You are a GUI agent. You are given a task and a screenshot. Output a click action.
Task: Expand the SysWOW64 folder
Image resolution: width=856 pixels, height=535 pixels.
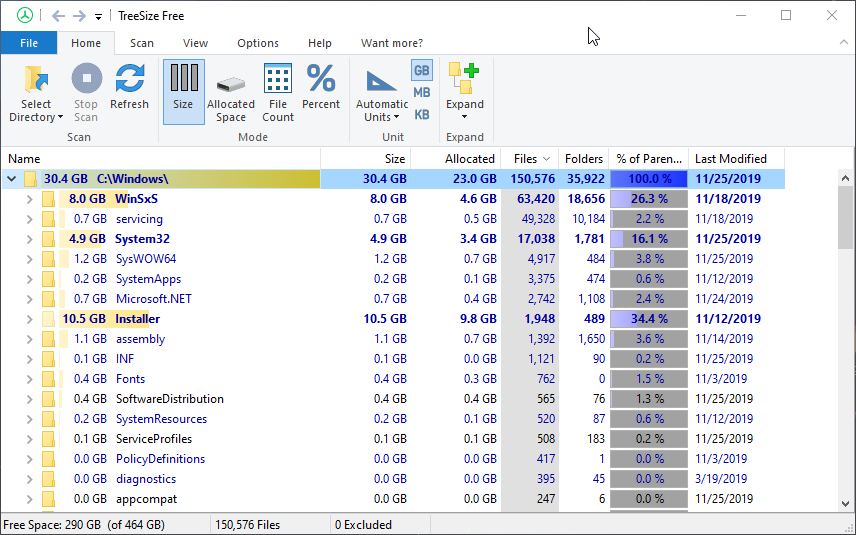(29, 259)
